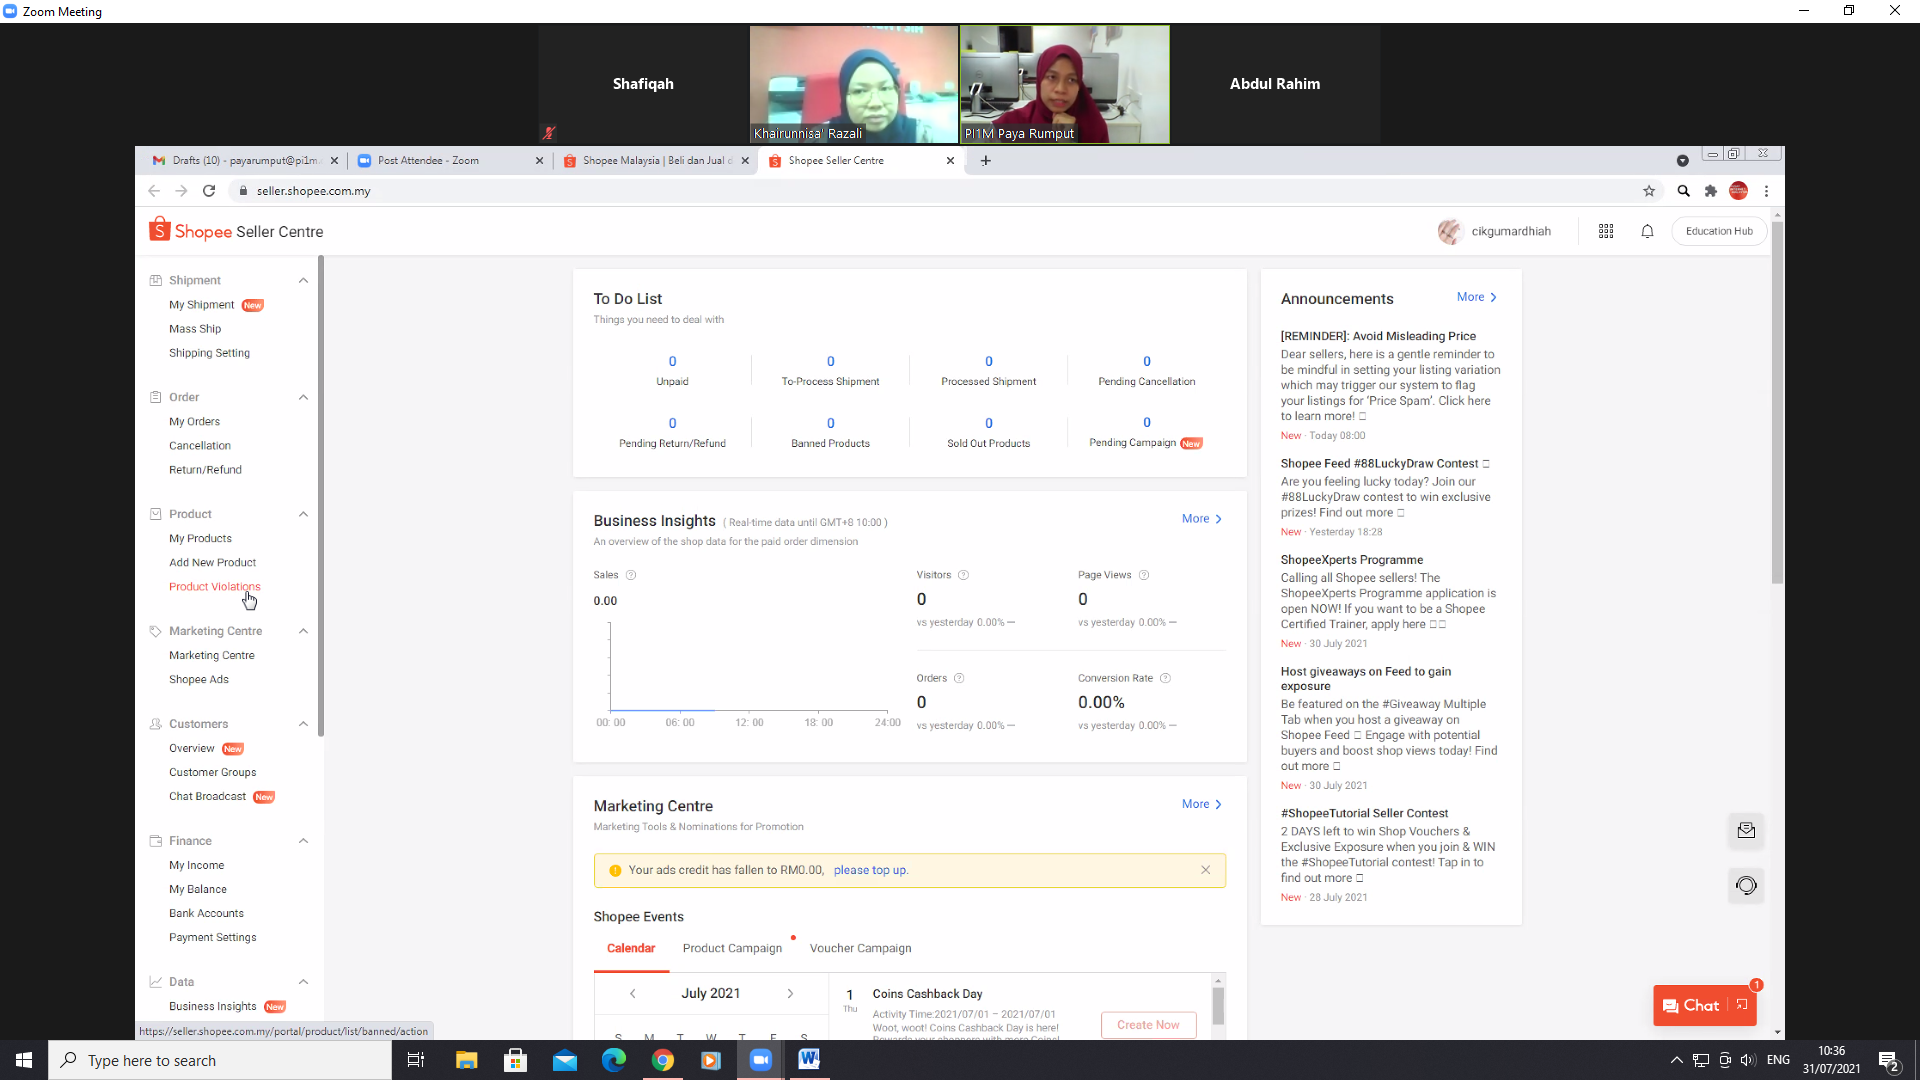Collapse the Finance sidebar section

[x=303, y=841]
